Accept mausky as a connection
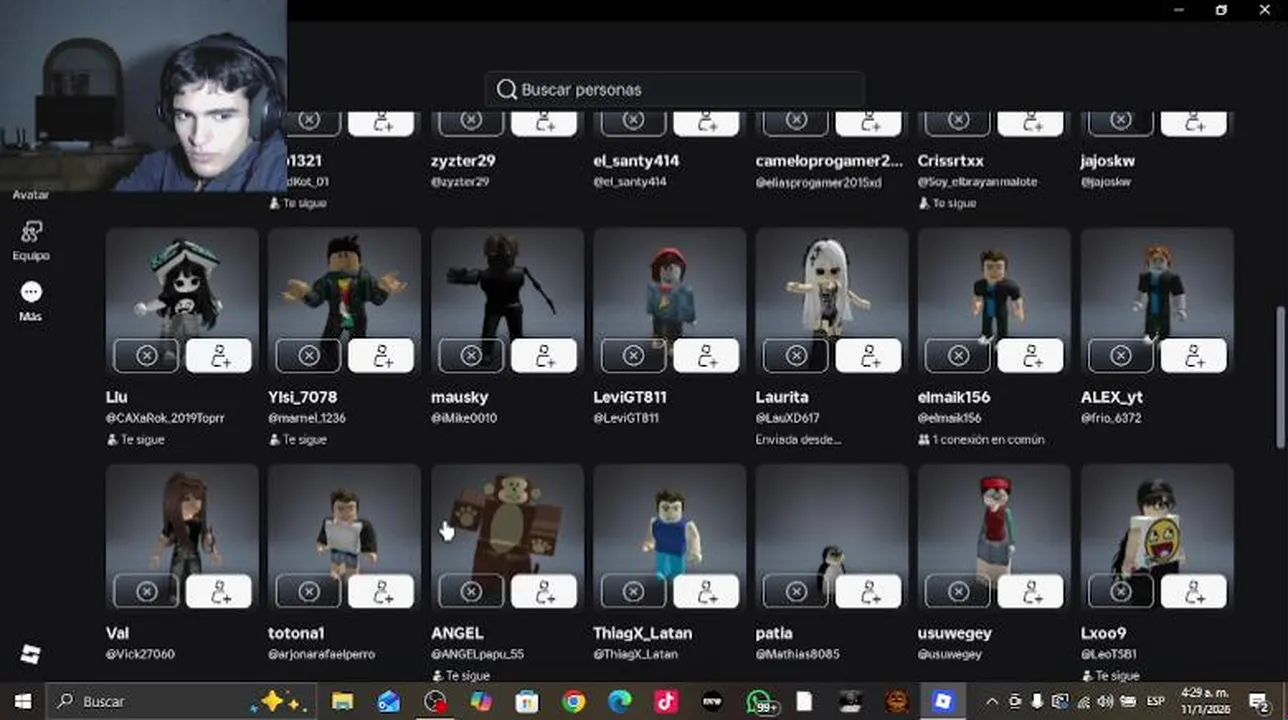1288x720 pixels. point(544,355)
